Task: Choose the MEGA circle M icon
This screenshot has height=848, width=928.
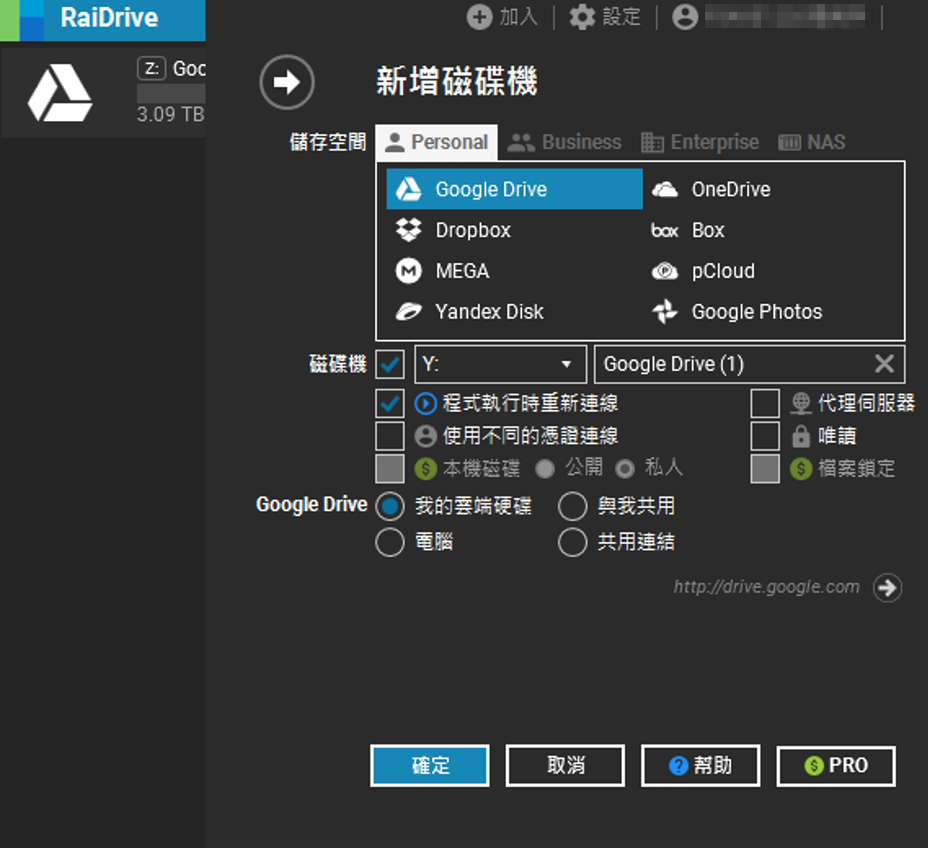Action: pos(408,271)
